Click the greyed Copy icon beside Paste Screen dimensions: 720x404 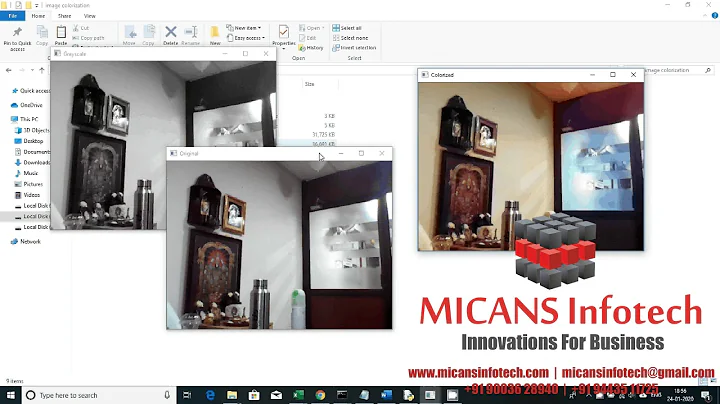(x=42, y=32)
